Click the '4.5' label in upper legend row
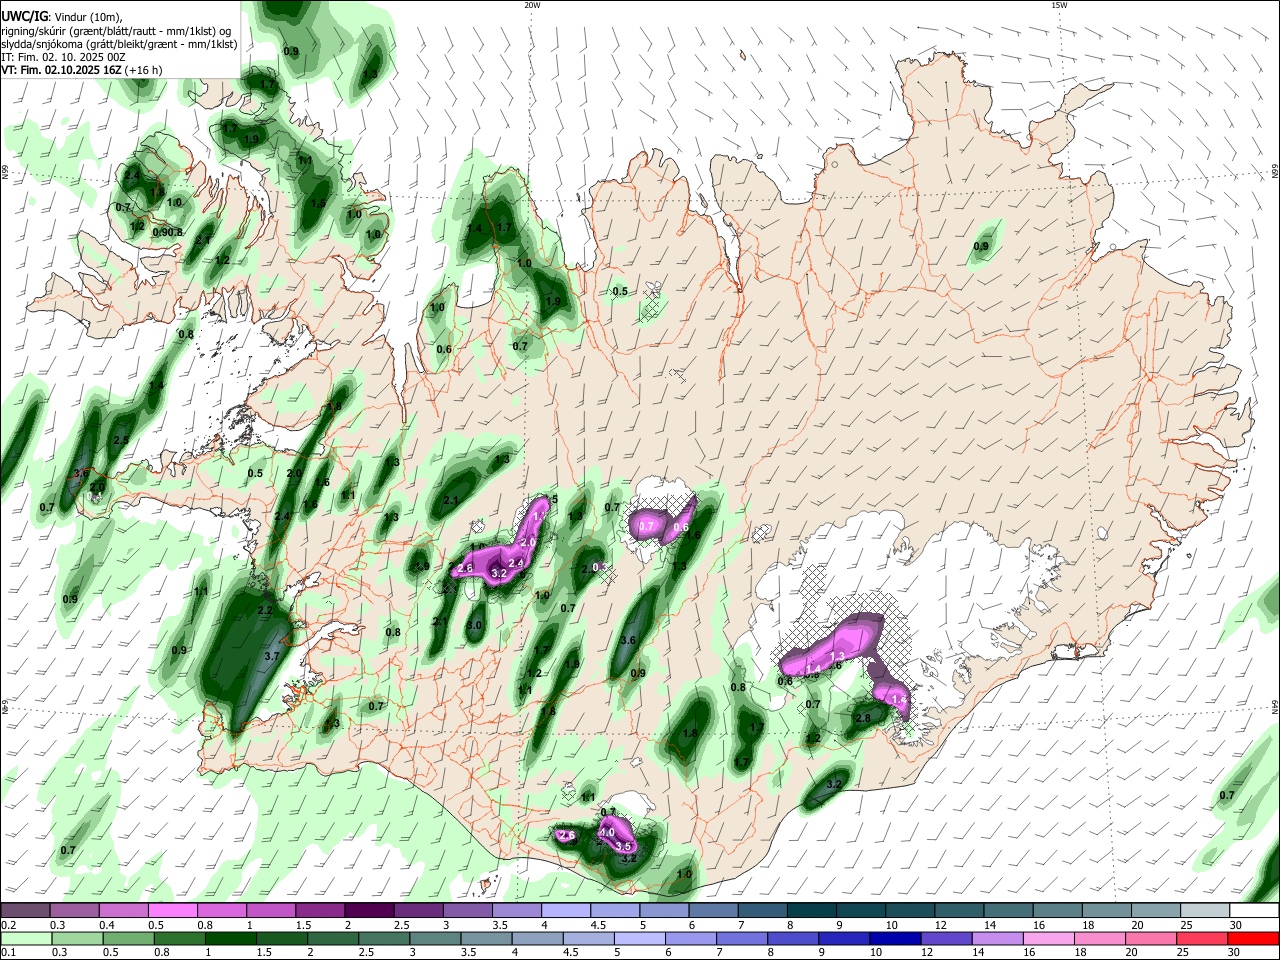Image resolution: width=1280 pixels, height=960 pixels. [x=598, y=925]
